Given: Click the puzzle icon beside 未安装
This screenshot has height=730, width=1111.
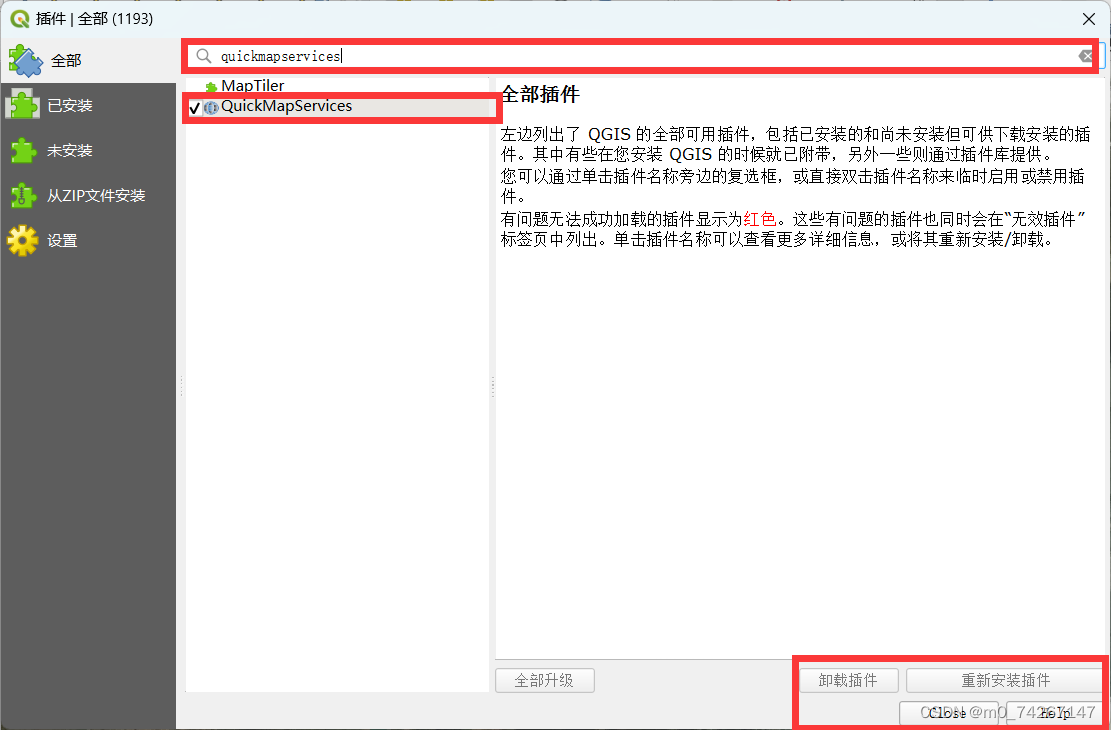Looking at the screenshot, I should coord(23,150).
